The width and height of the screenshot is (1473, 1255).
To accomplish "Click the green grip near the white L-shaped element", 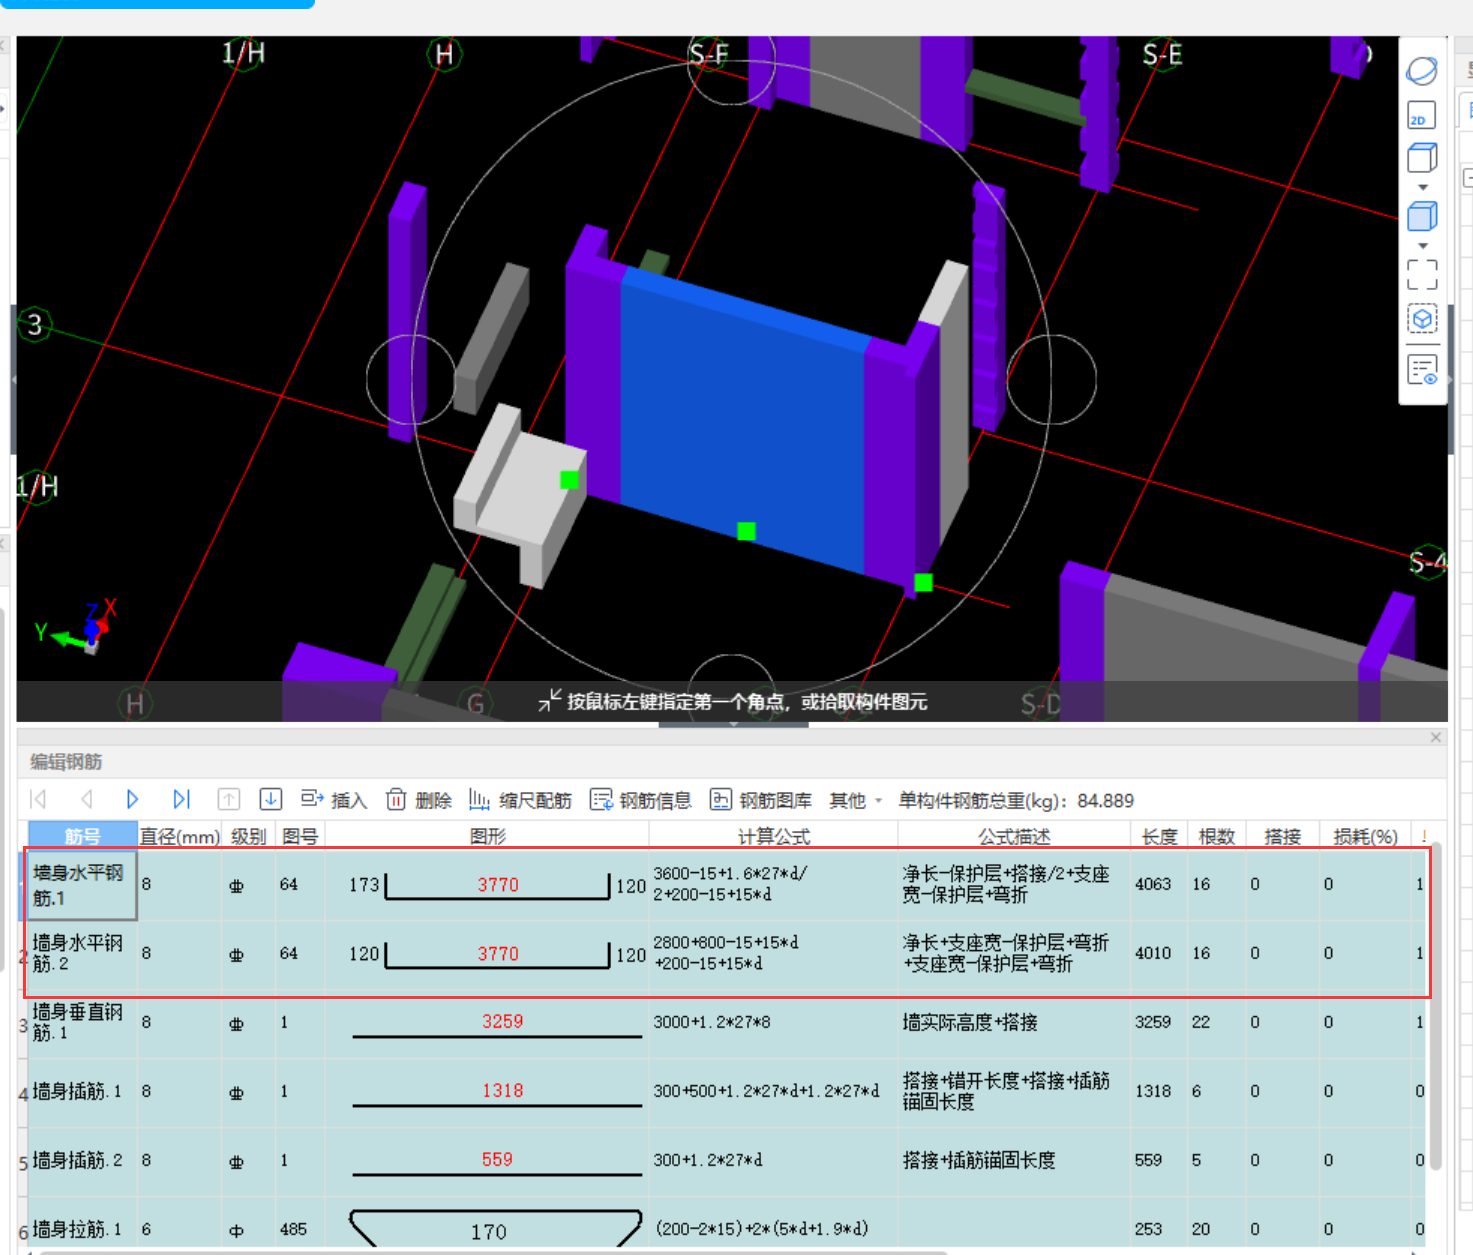I will click(569, 480).
